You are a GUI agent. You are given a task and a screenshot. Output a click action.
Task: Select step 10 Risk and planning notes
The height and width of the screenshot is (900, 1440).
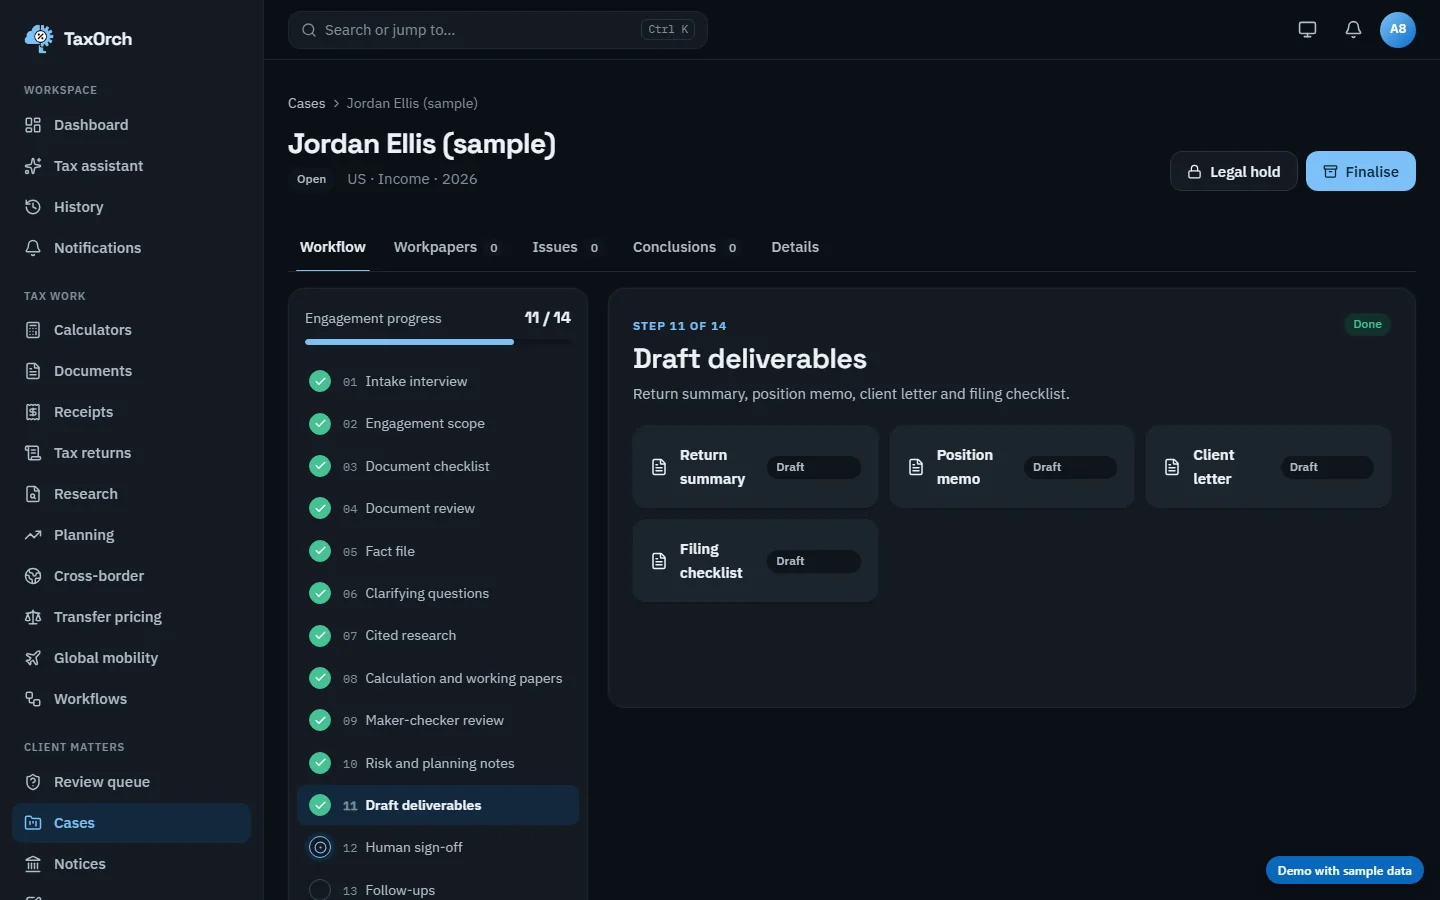(438, 763)
